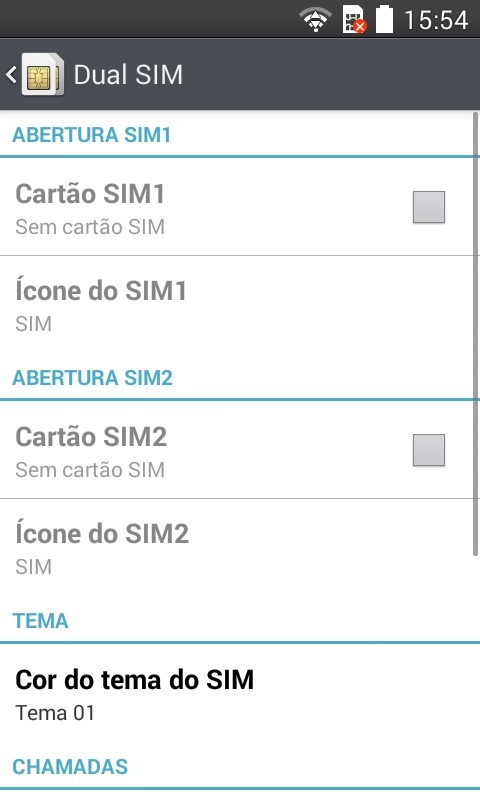Click the vertical scrollbar on right edge
Viewport: 480px width, 800px height.
(x=476, y=334)
